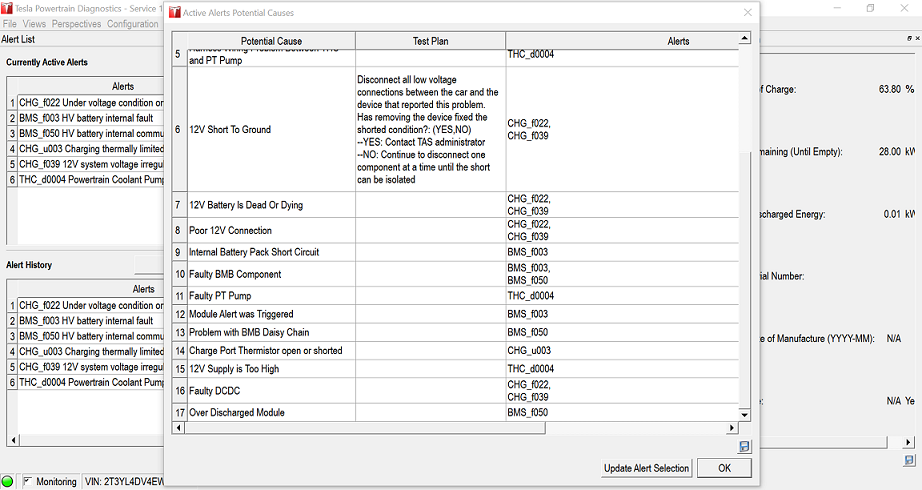Click the save icon in the right panel

(x=909, y=461)
